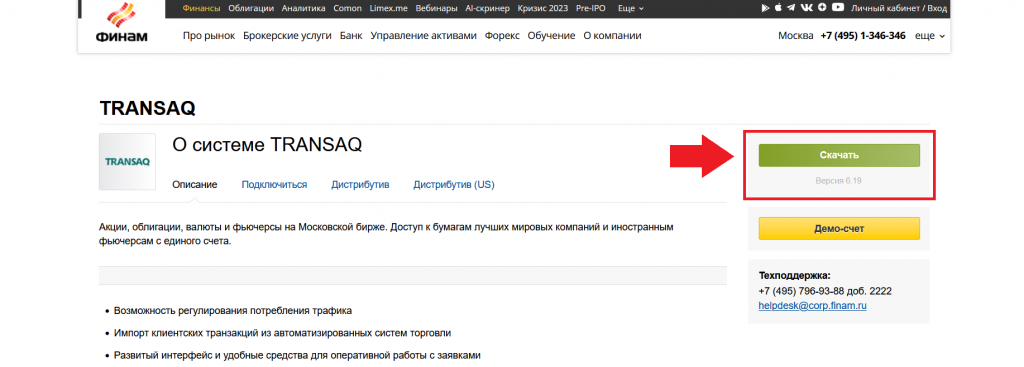Open the О компании navigation item
The image size is (1024, 367).
(x=612, y=36)
